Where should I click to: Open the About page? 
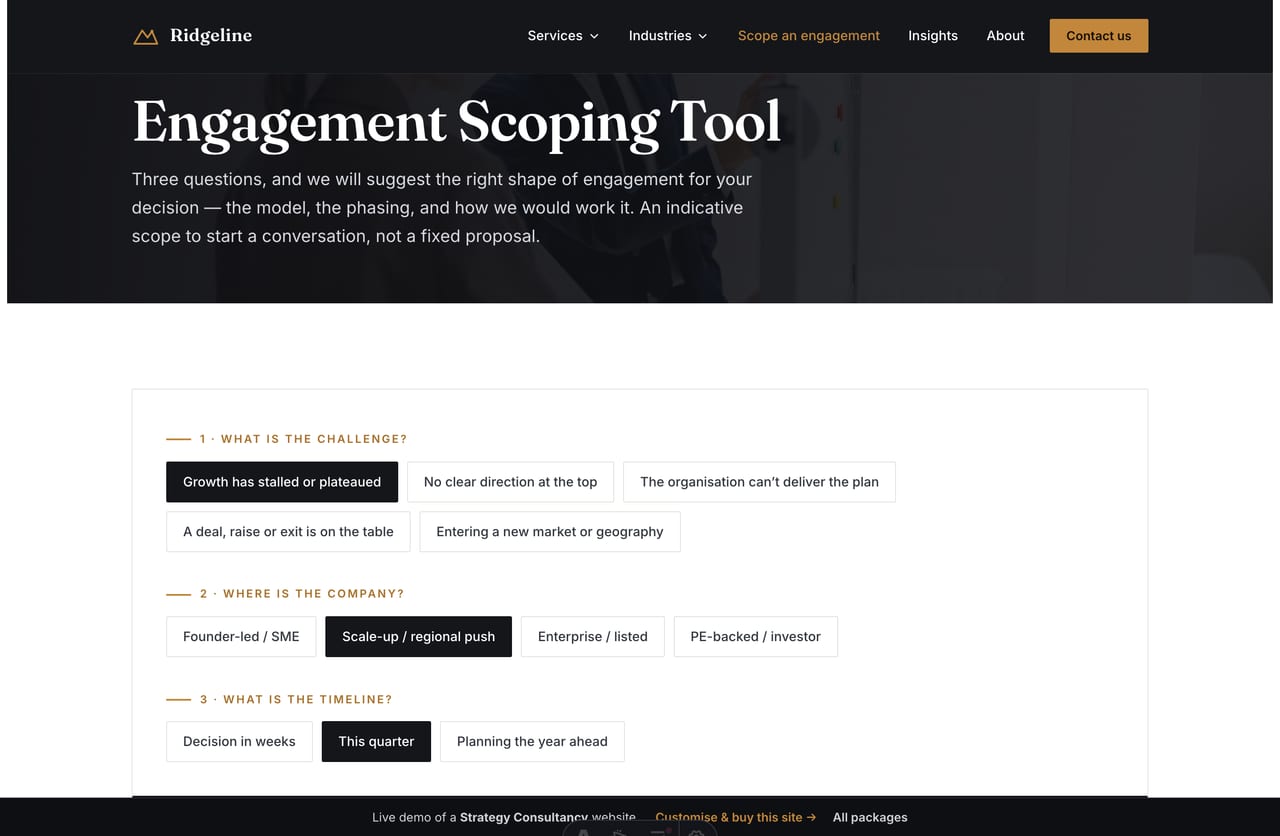click(1005, 36)
